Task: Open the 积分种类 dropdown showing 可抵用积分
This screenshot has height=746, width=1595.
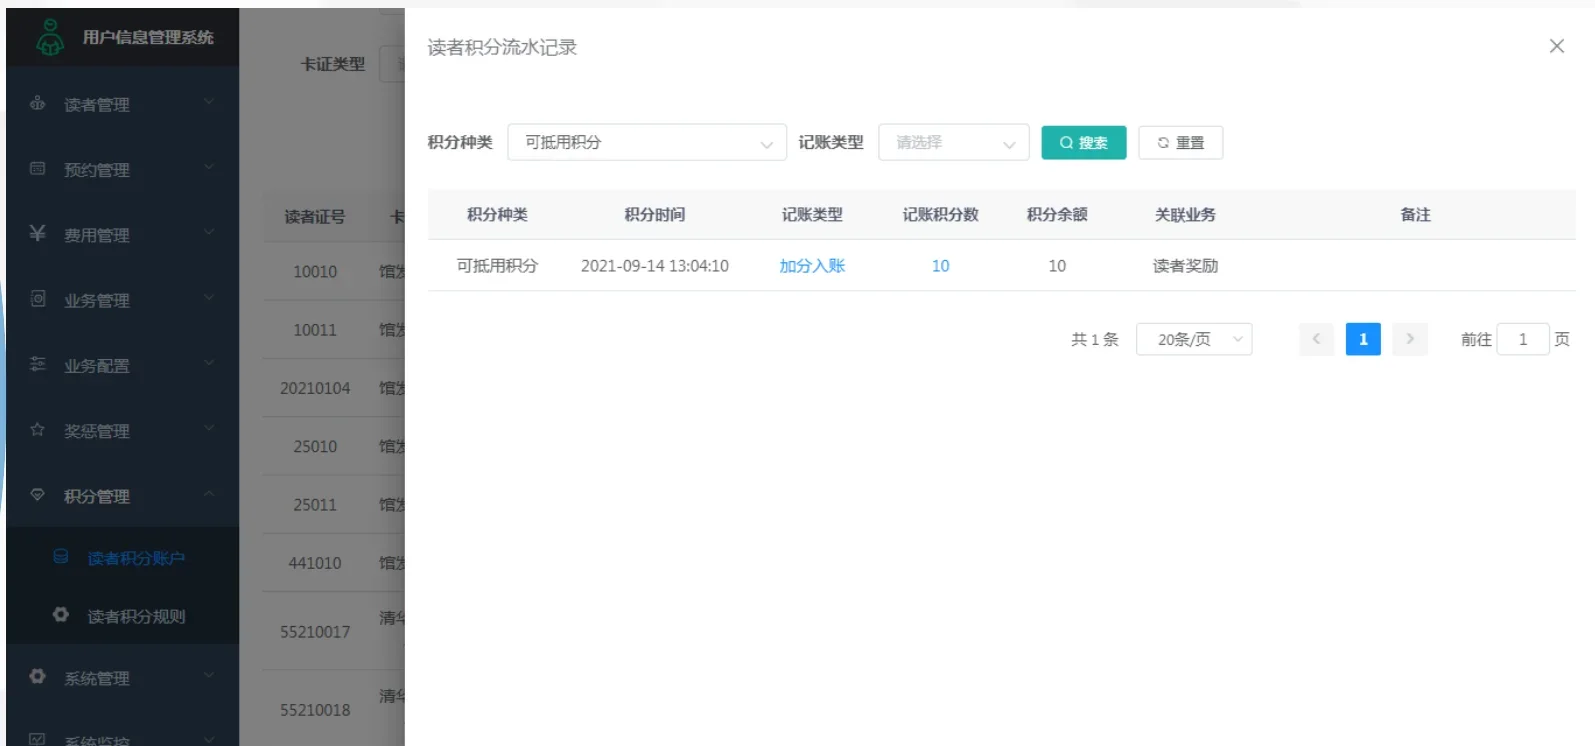Action: pyautogui.click(x=647, y=142)
